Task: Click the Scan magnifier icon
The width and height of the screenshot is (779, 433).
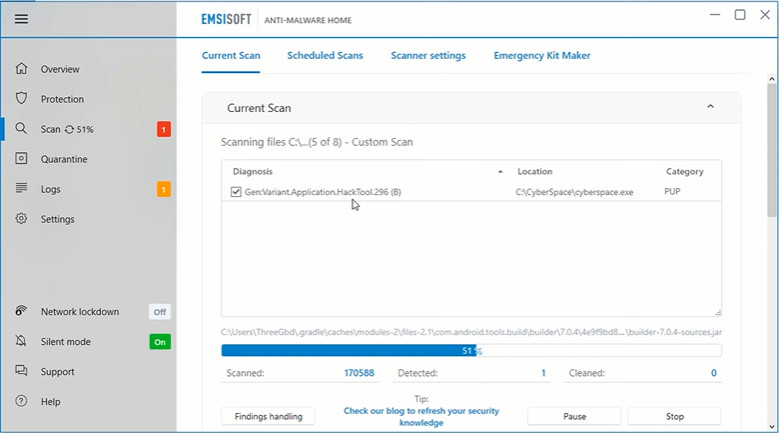Action: tap(21, 129)
